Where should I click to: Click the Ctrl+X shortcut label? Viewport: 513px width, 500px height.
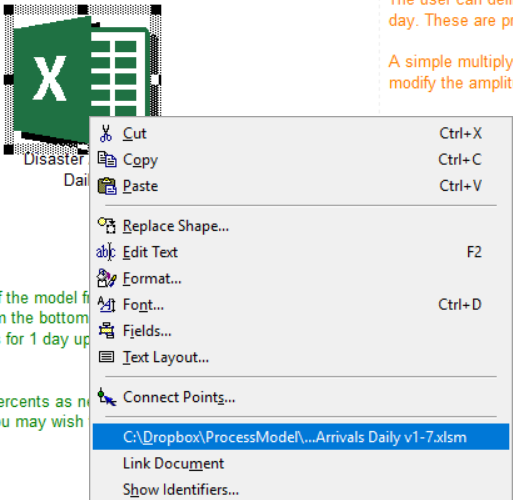[460, 134]
